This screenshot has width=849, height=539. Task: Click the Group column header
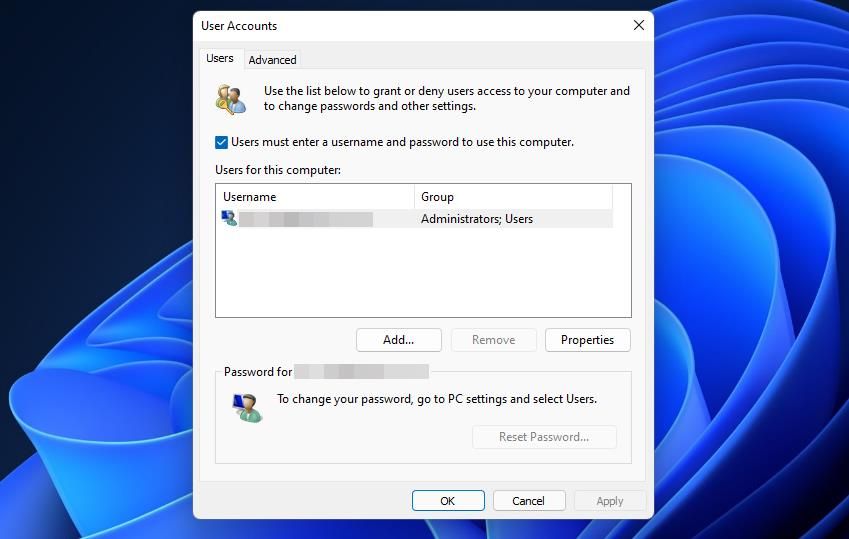click(513, 197)
